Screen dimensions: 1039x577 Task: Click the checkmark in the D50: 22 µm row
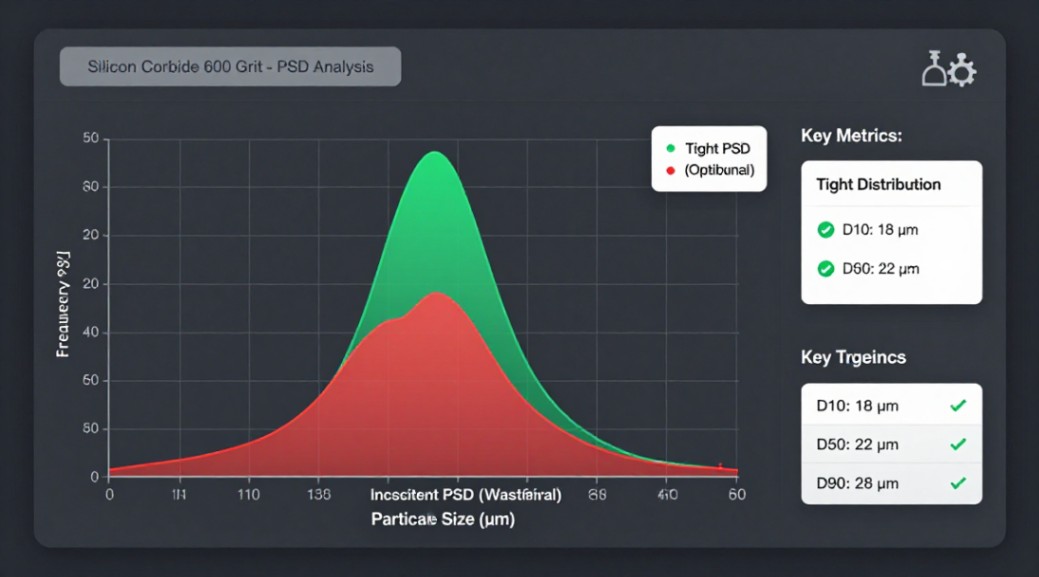coord(958,444)
